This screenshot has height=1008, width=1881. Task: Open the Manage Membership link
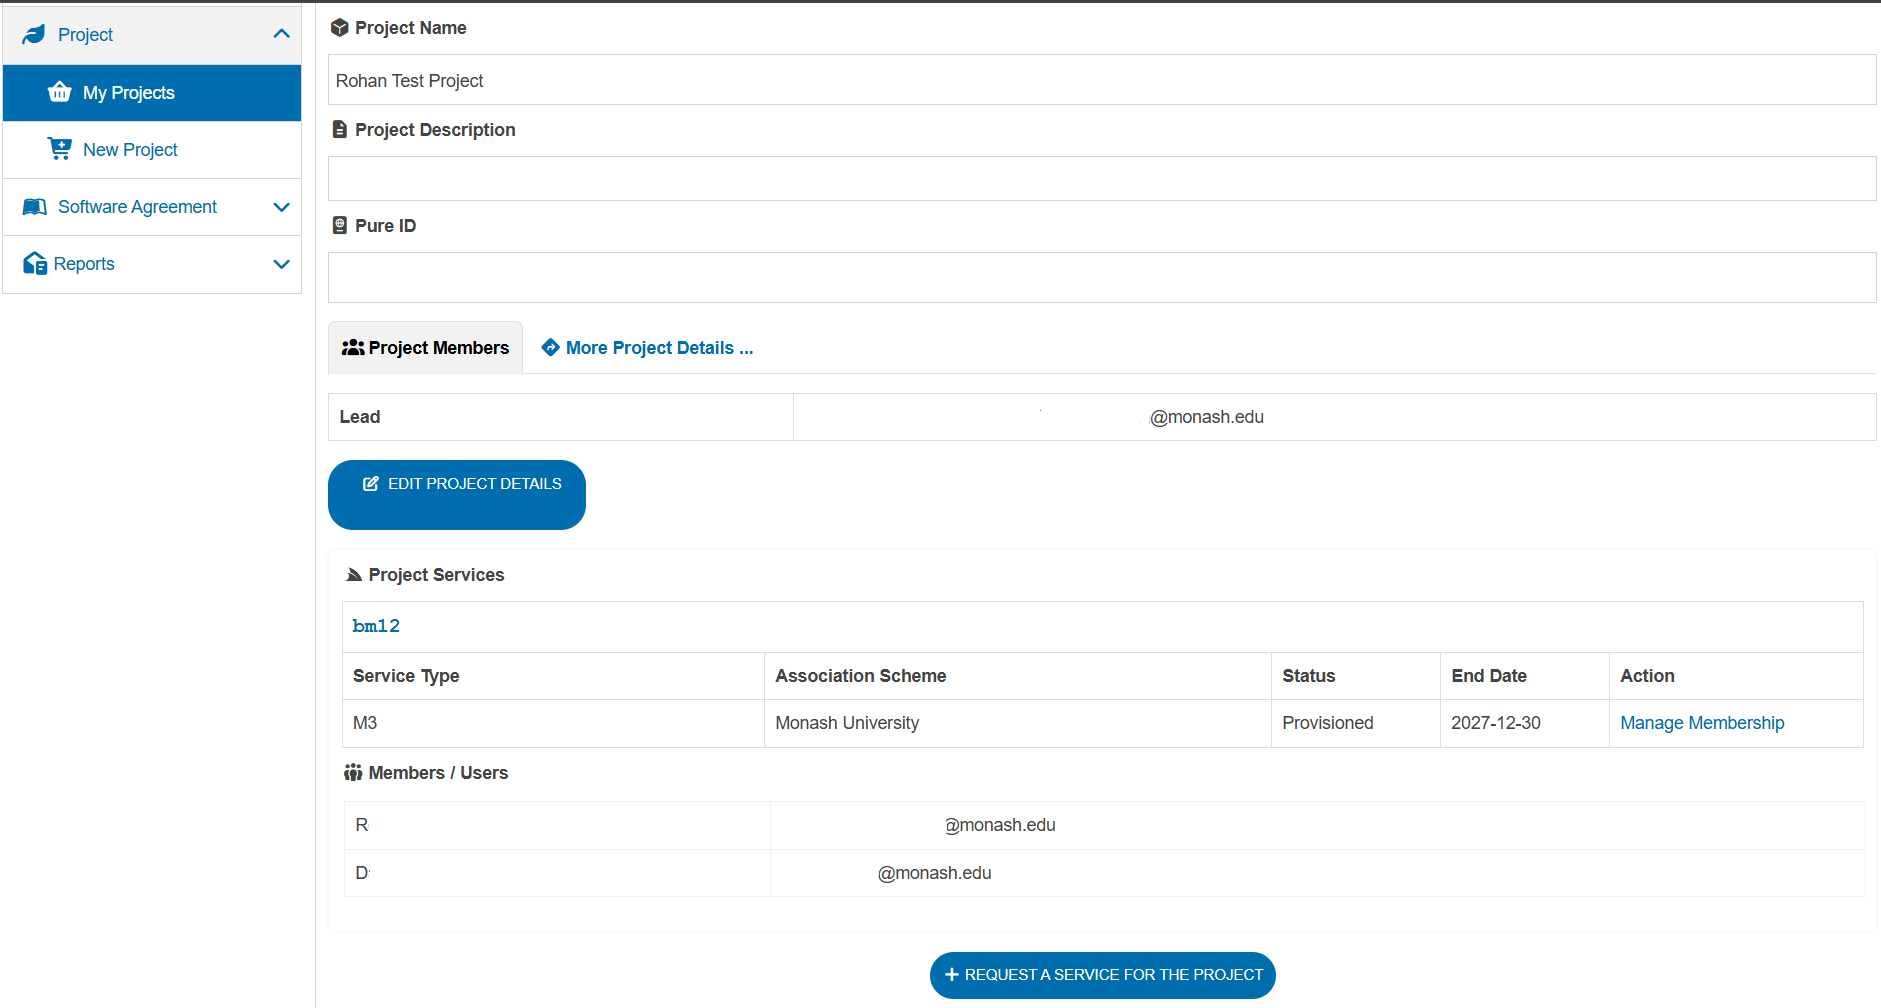click(1701, 723)
